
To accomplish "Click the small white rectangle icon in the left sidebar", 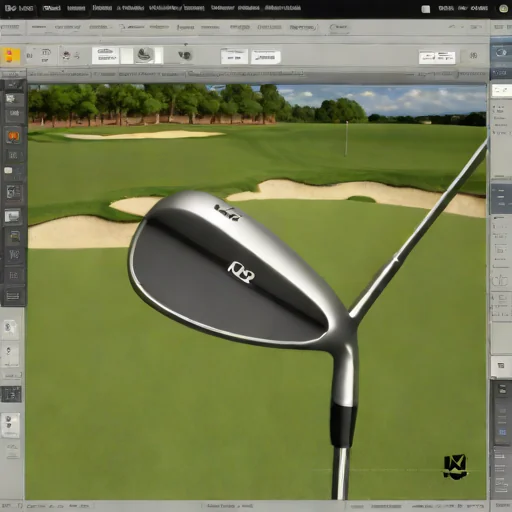I will (x=8, y=170).
